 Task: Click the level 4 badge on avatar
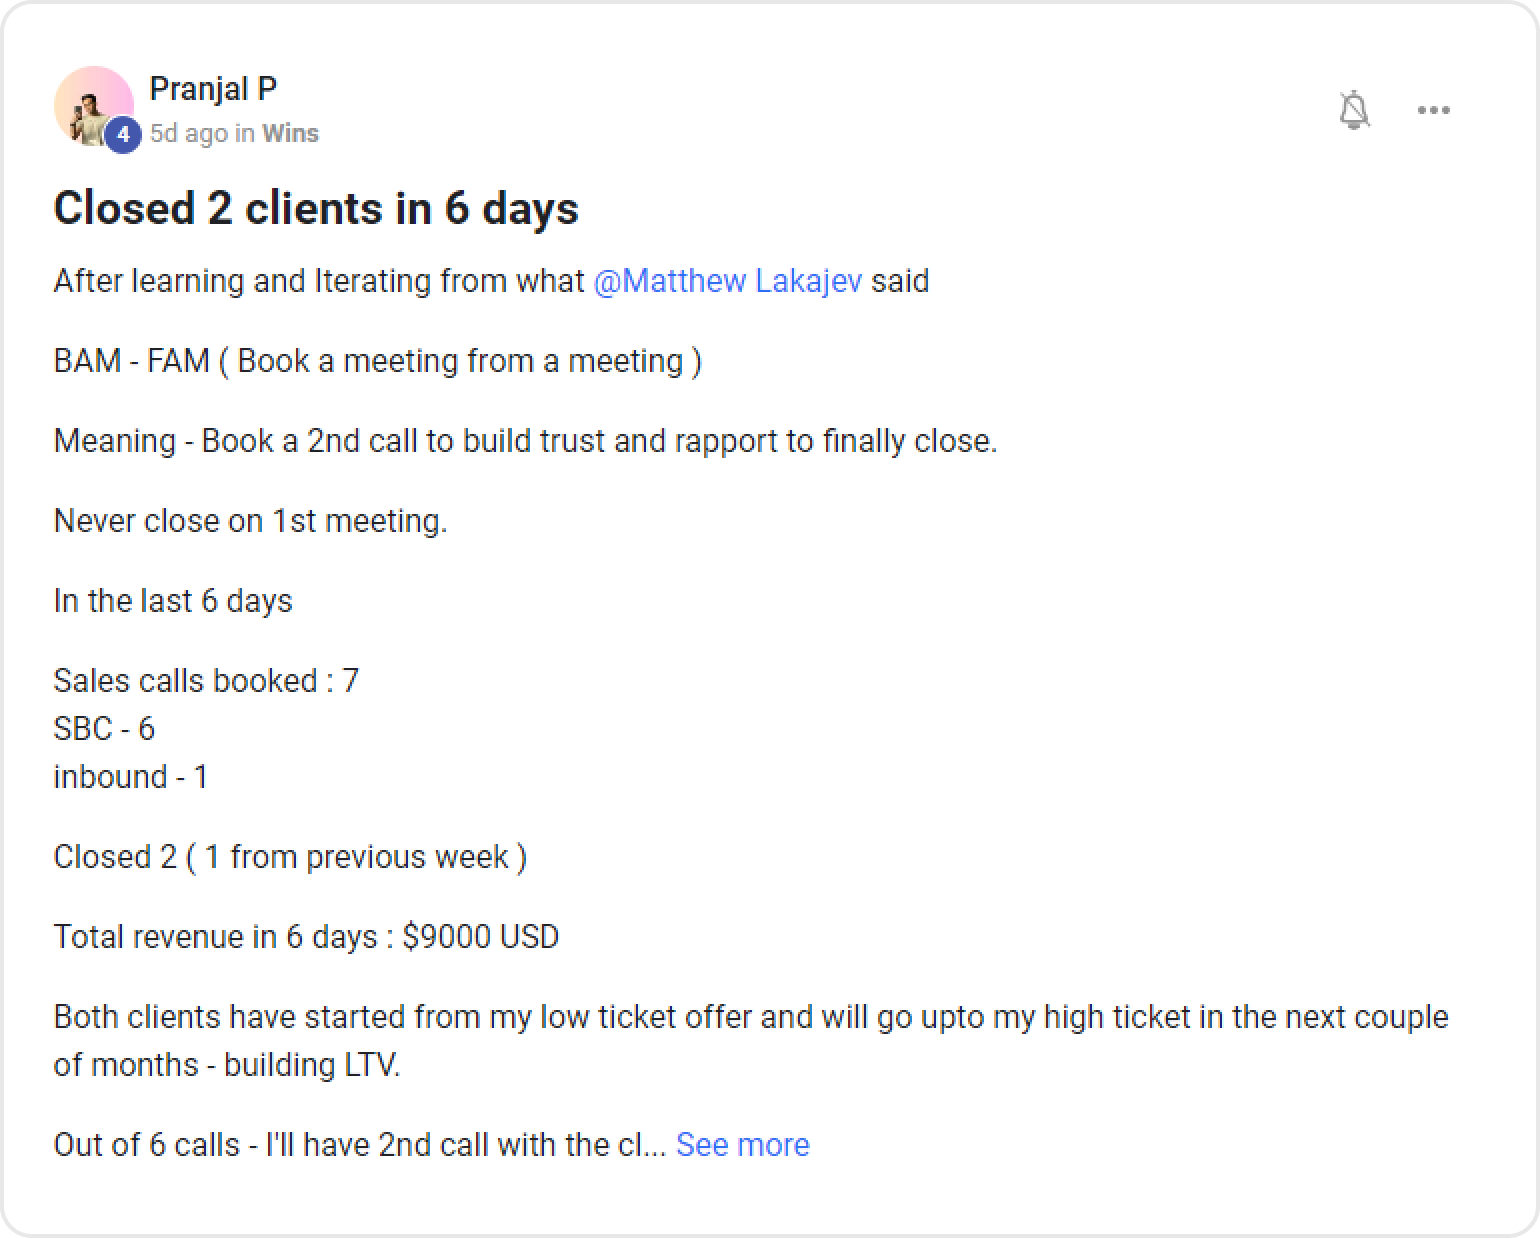(x=122, y=134)
